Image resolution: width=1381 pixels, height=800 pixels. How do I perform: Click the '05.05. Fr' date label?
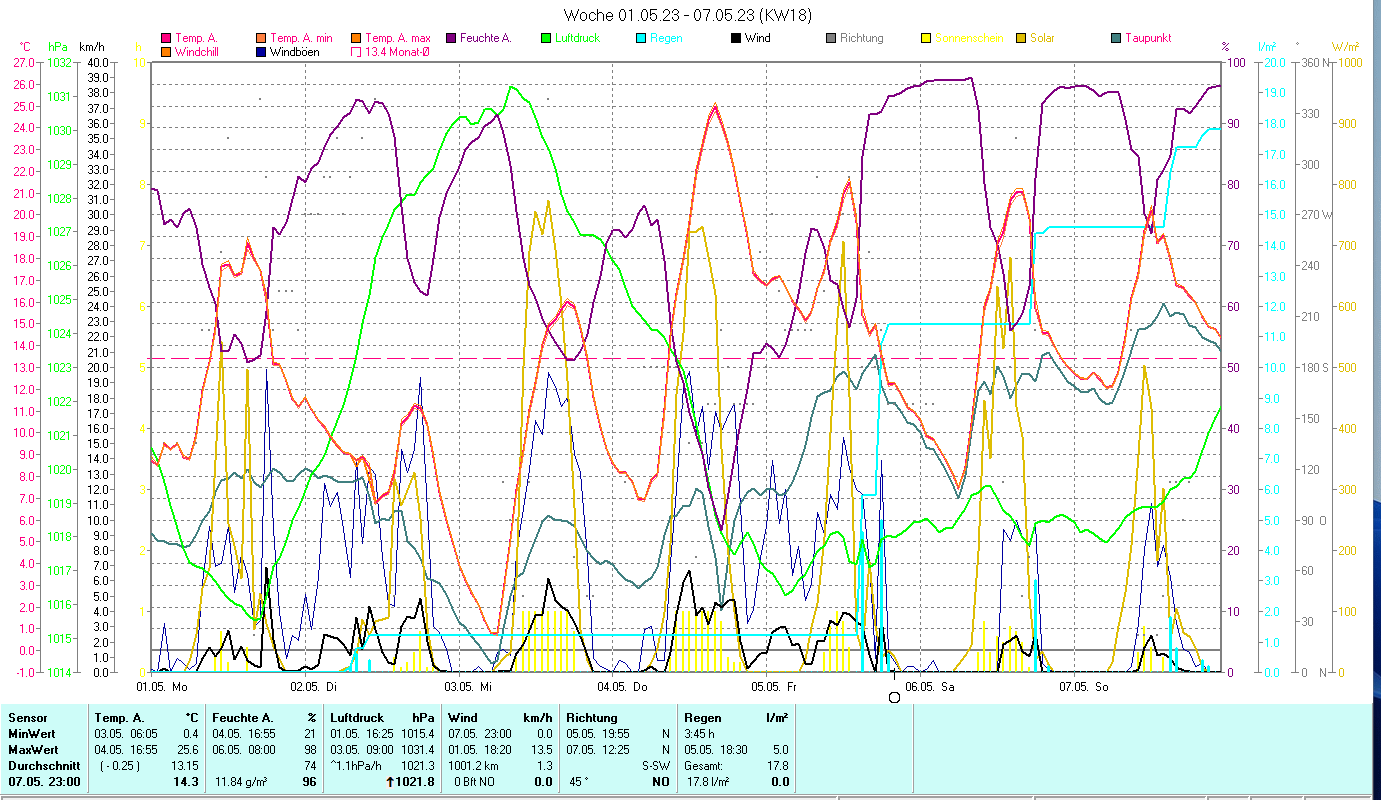point(774,687)
